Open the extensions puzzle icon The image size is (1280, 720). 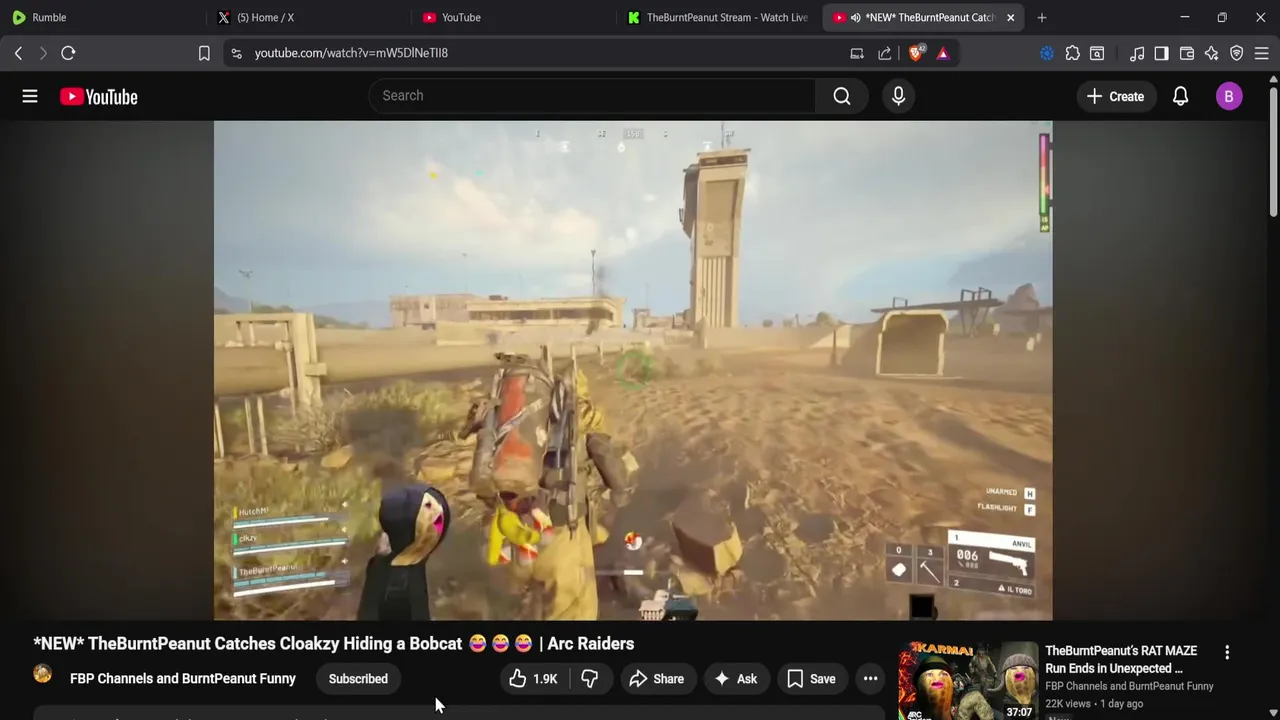pyautogui.click(x=1073, y=53)
